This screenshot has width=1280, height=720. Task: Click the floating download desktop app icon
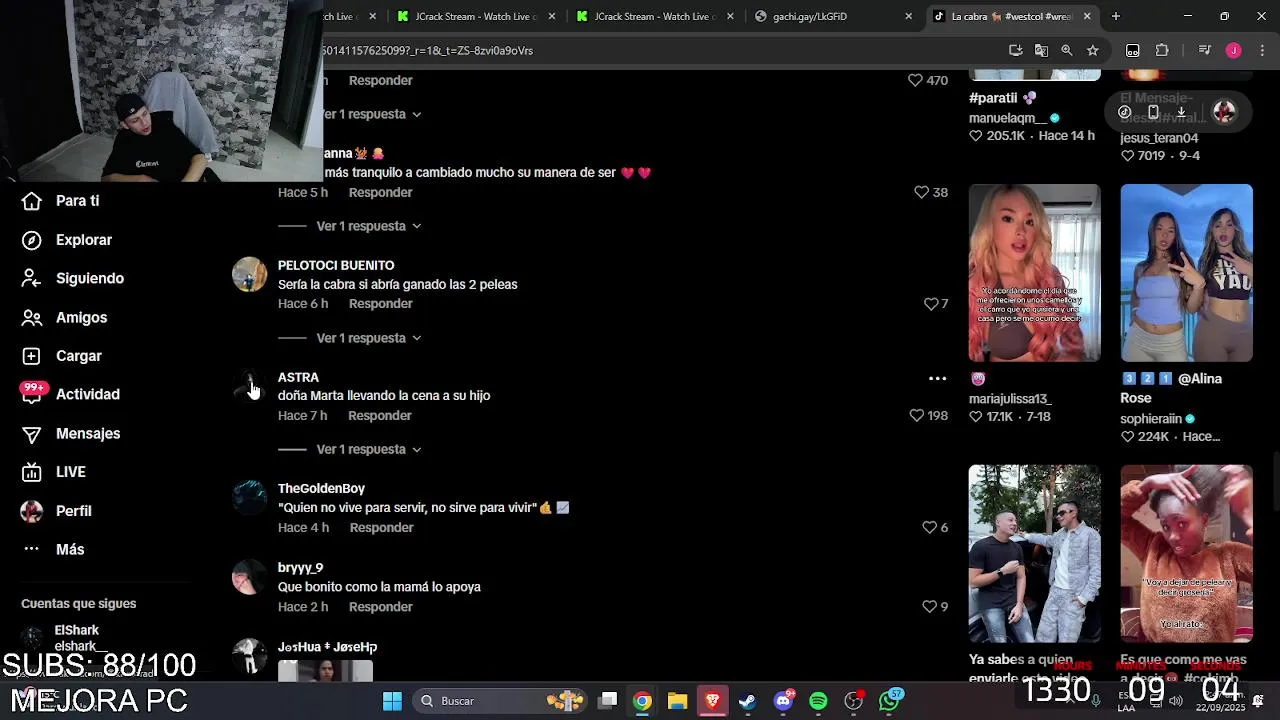(x=1181, y=112)
